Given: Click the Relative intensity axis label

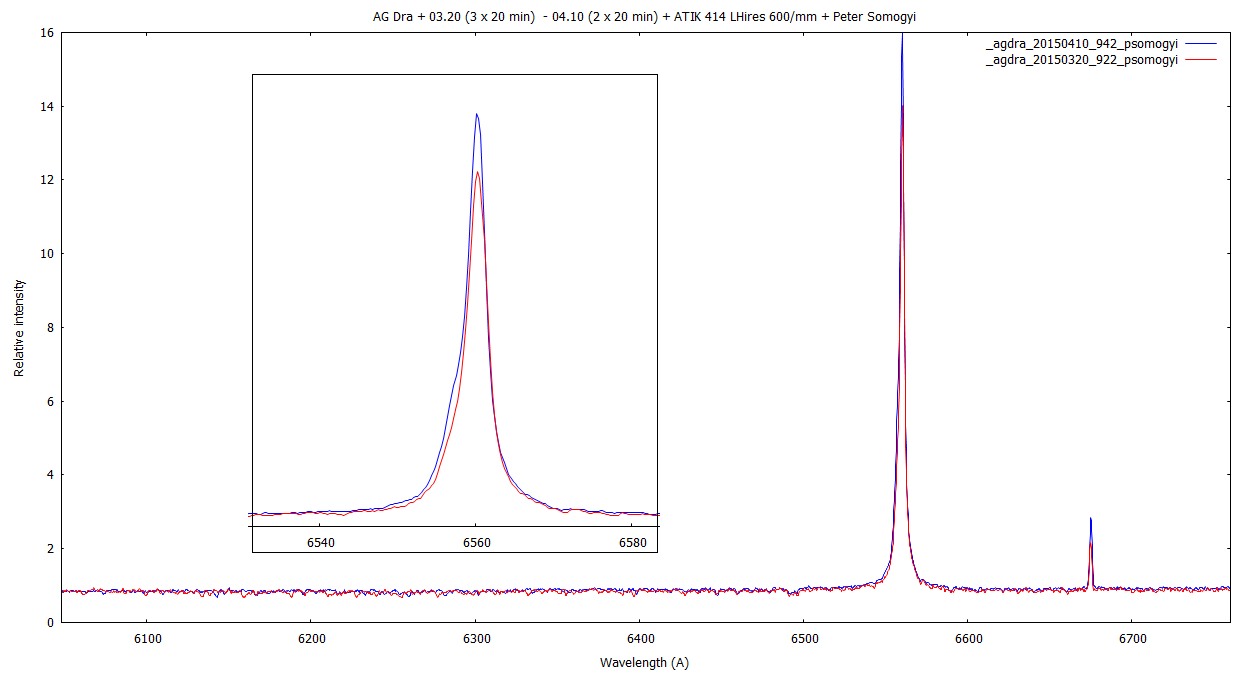Looking at the screenshot, I should click(19, 328).
